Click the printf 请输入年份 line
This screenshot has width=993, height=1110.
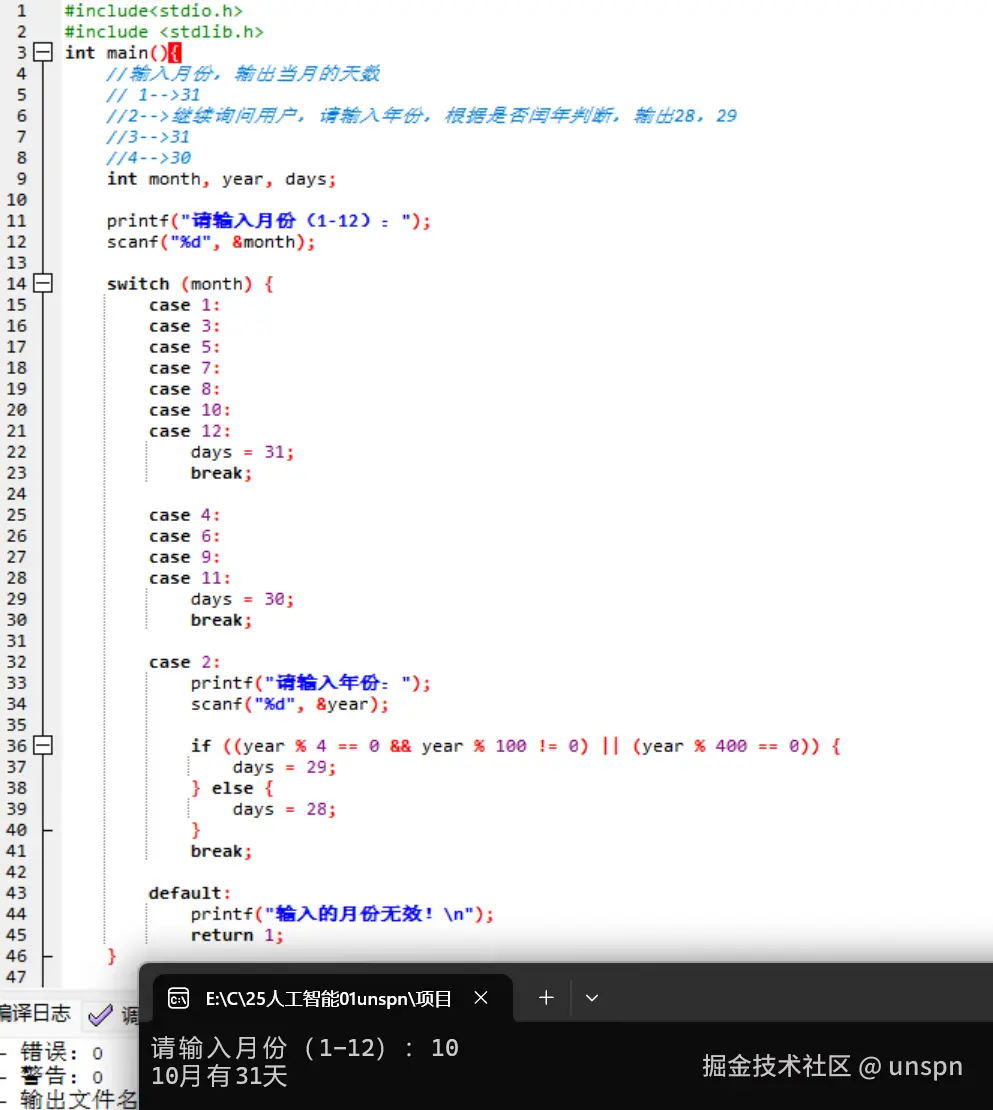click(310, 683)
